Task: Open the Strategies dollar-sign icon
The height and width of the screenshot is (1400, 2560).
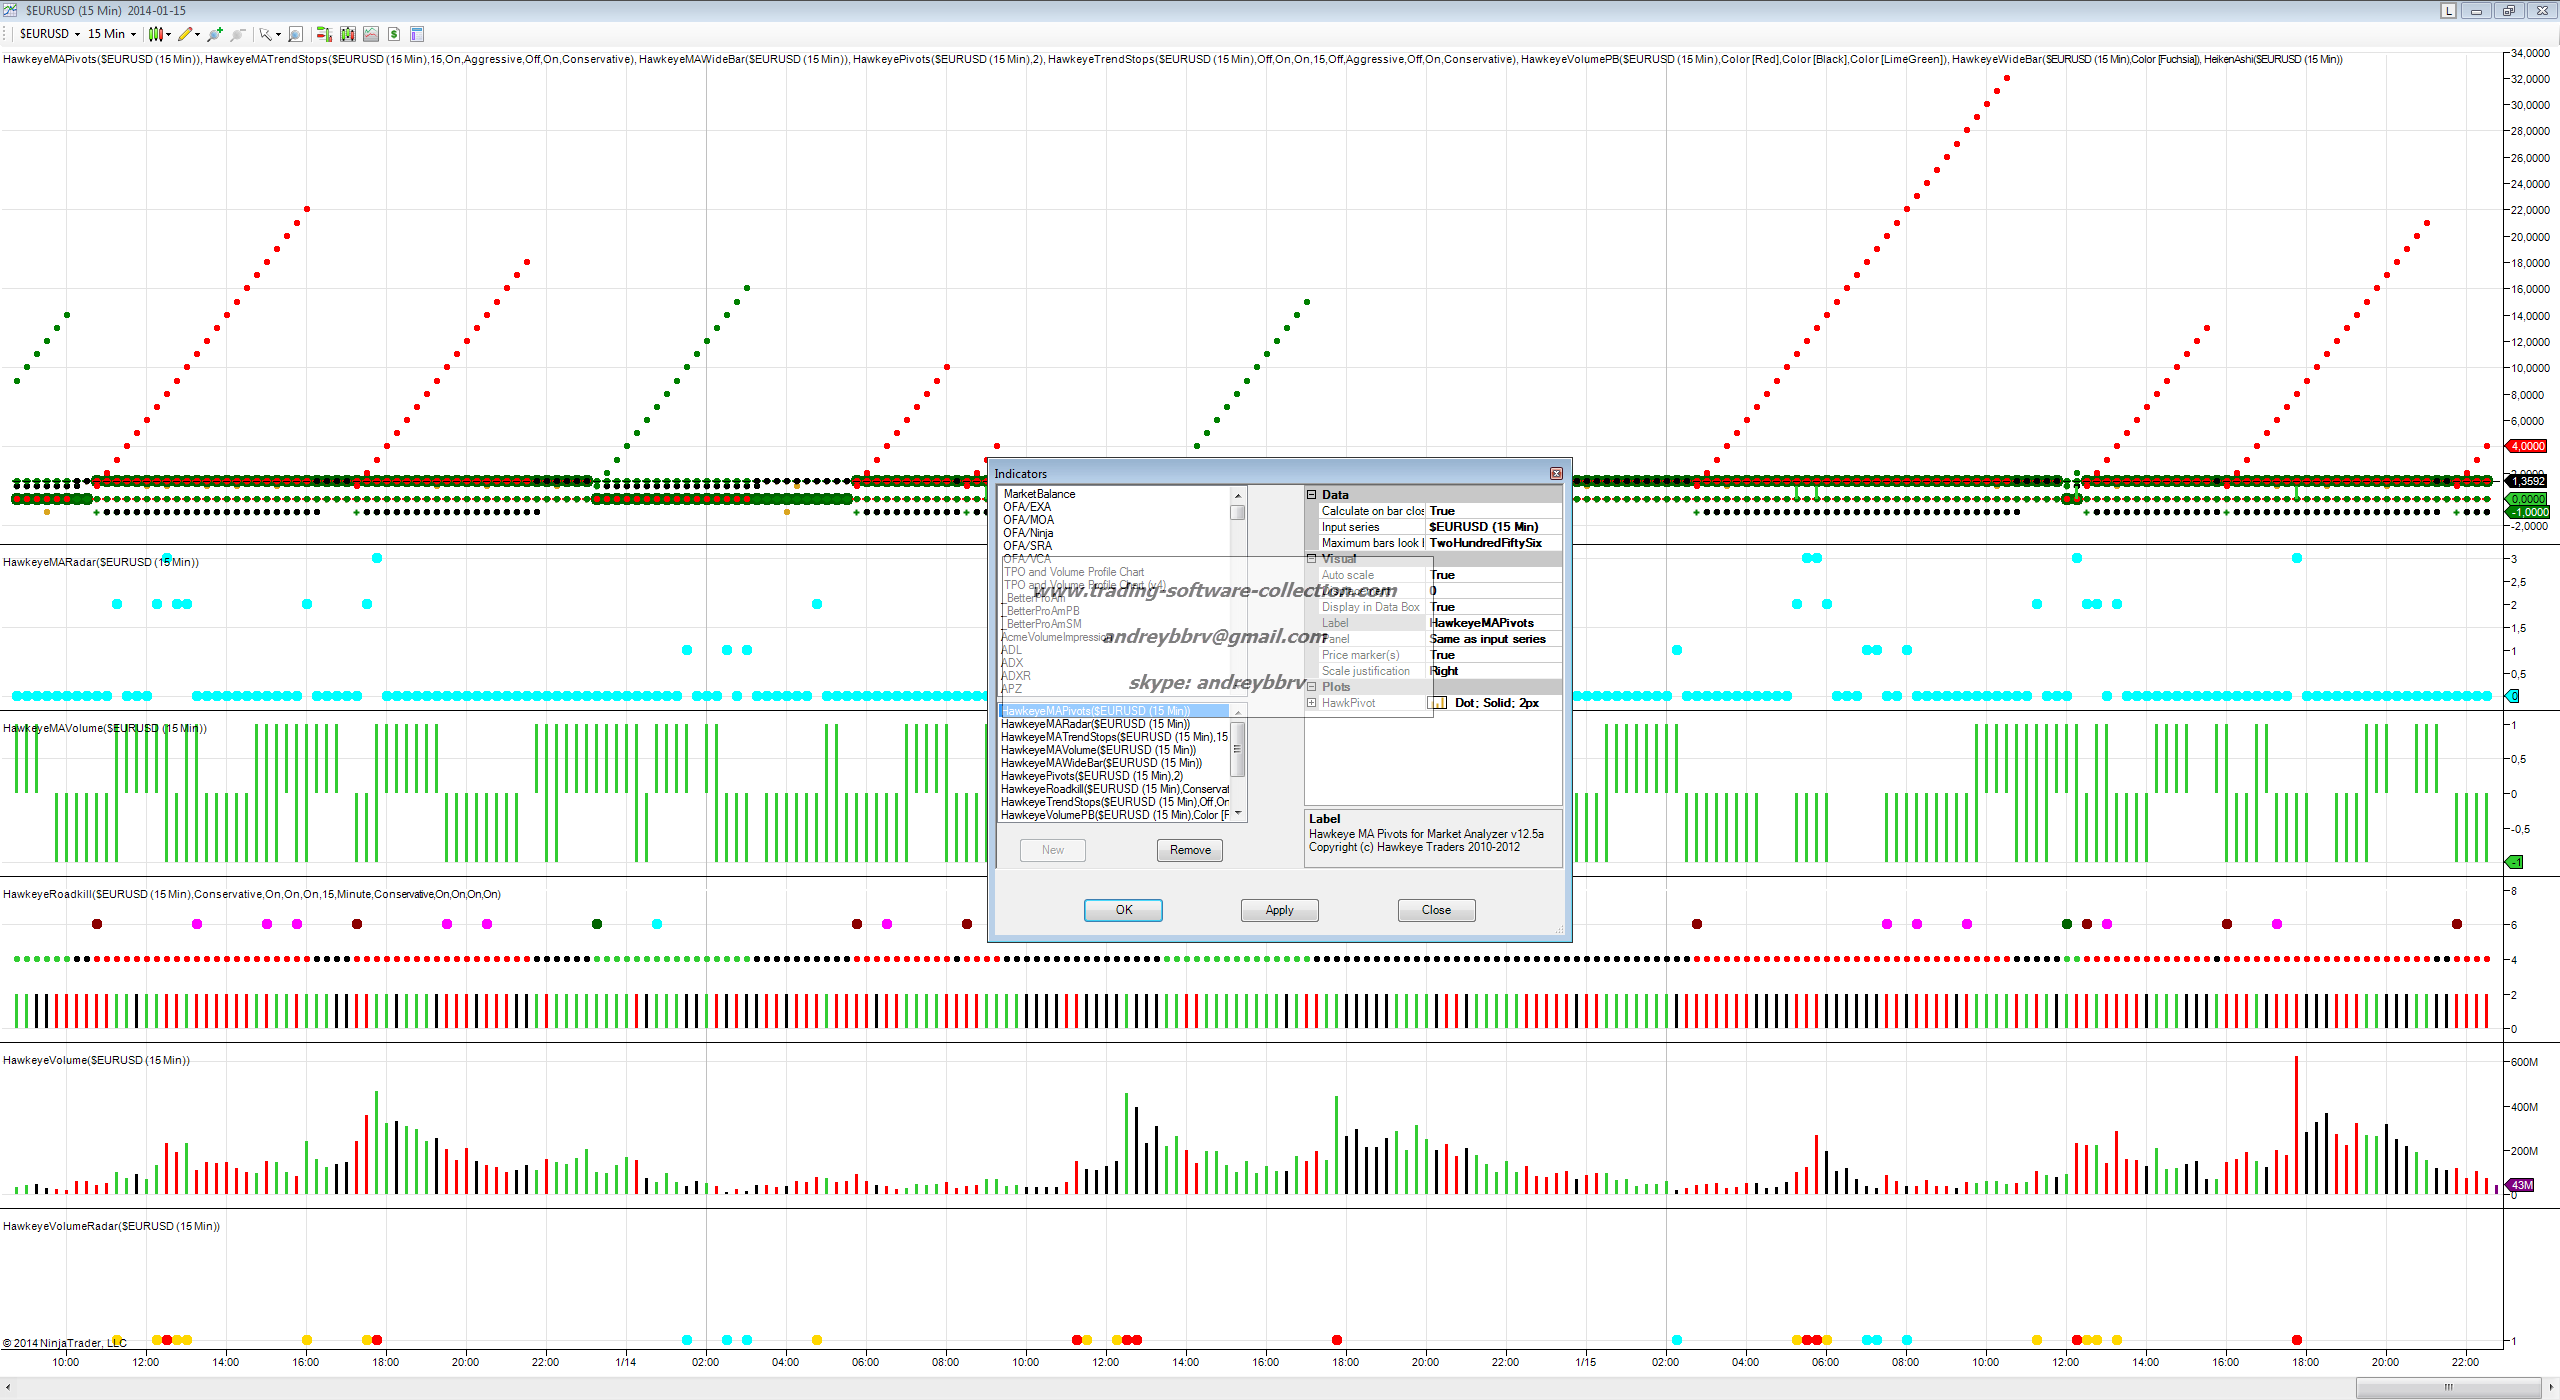Action: point(394,34)
